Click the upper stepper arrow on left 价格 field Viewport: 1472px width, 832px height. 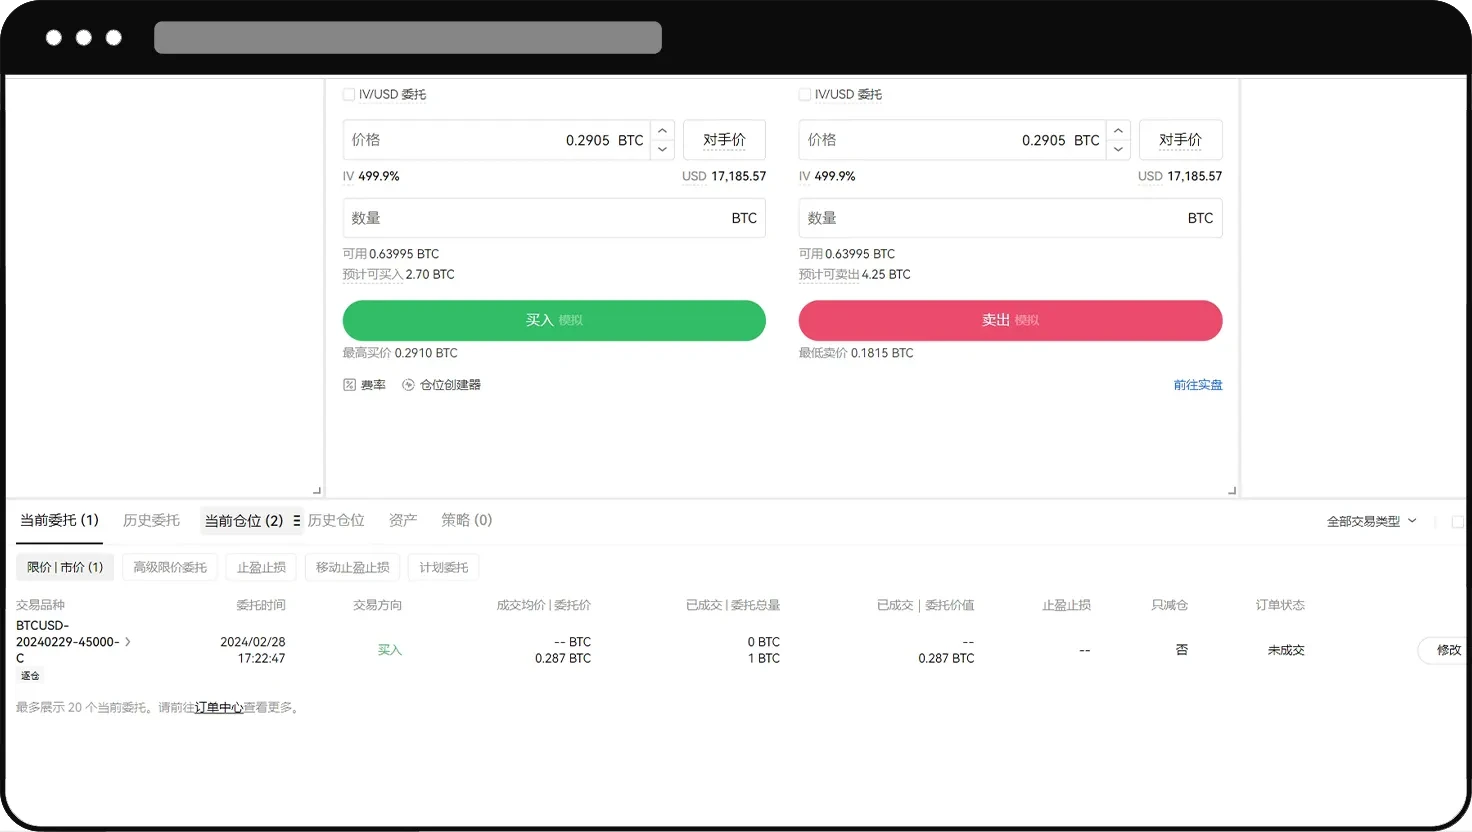pos(662,129)
